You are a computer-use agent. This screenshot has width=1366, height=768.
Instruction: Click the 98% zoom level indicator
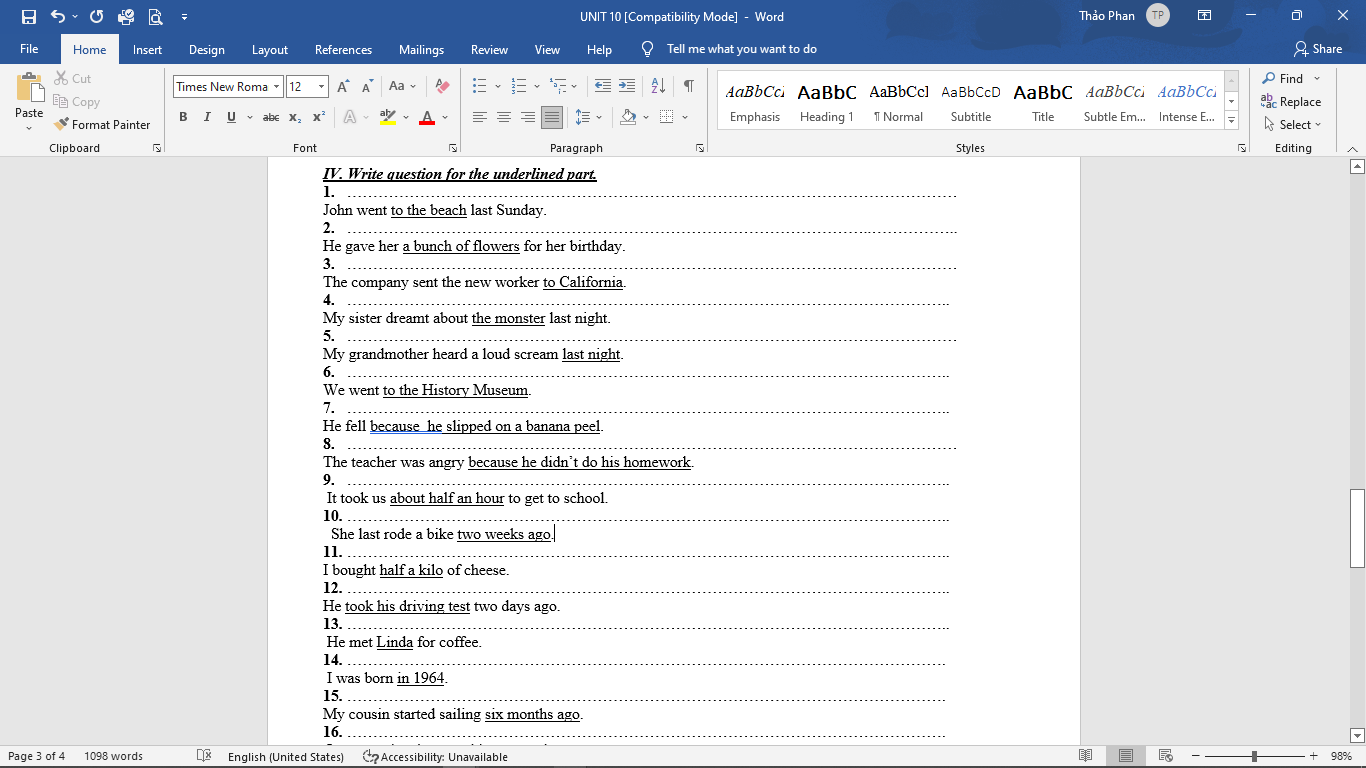pyautogui.click(x=1341, y=757)
